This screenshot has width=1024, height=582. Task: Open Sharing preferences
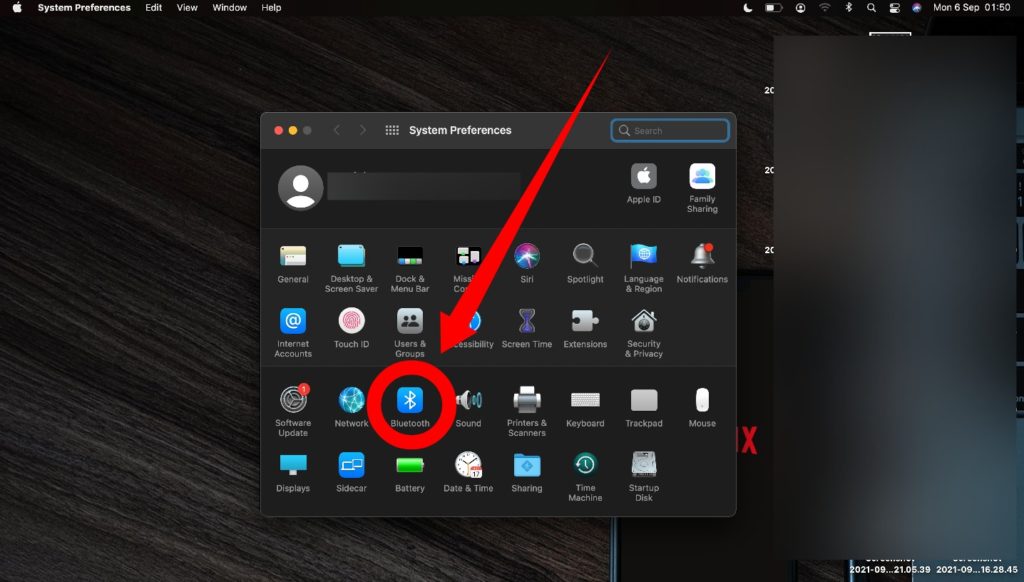526,472
